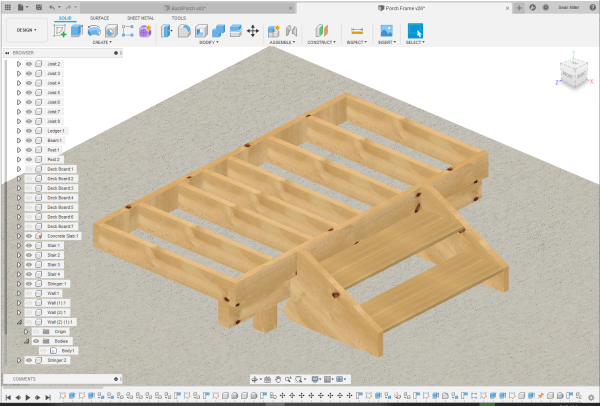Select Body1 in the browser
600x406 pixels.
[x=68, y=351]
